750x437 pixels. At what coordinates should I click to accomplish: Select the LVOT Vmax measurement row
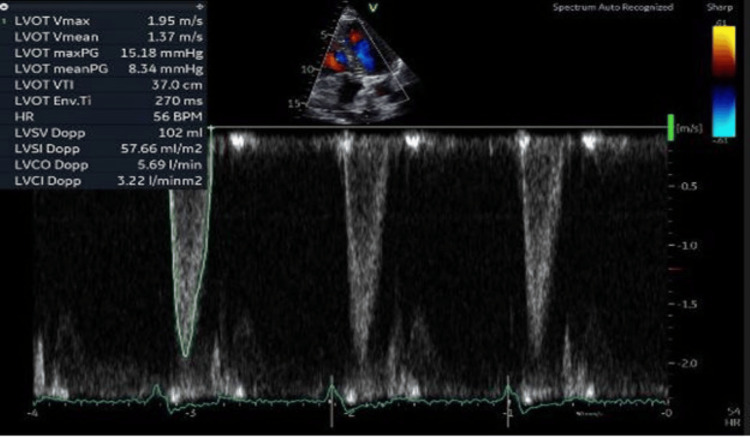[x=103, y=21]
